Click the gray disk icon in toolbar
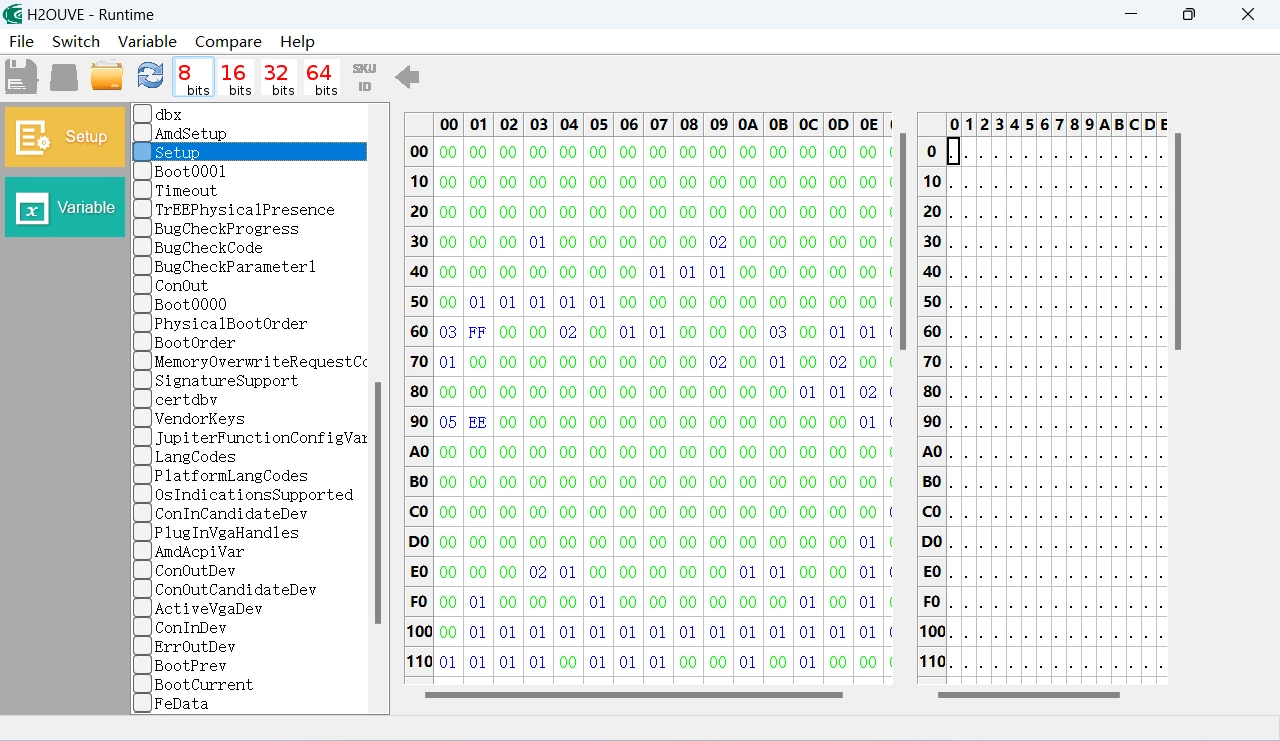The image size is (1280, 741). (64, 77)
